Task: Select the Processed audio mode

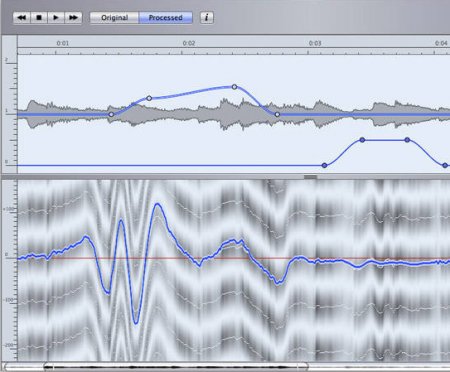Action: pos(166,18)
